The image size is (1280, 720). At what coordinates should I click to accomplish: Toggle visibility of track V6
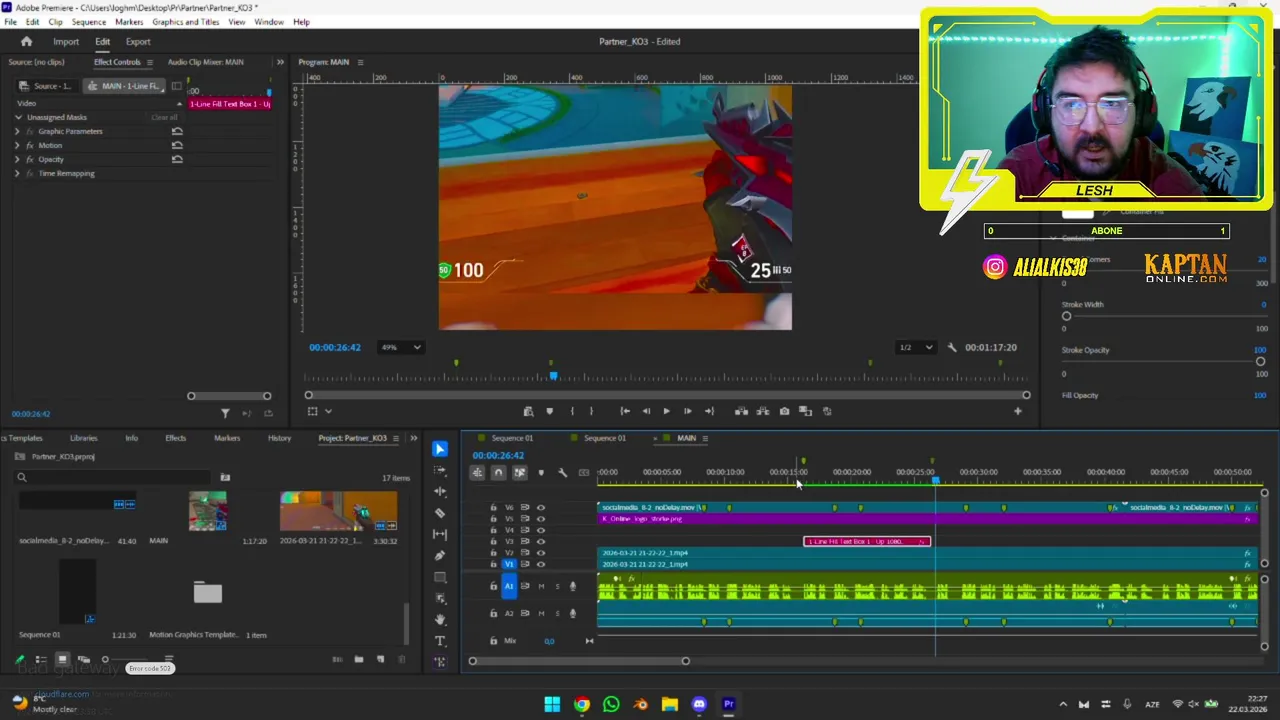click(x=541, y=508)
